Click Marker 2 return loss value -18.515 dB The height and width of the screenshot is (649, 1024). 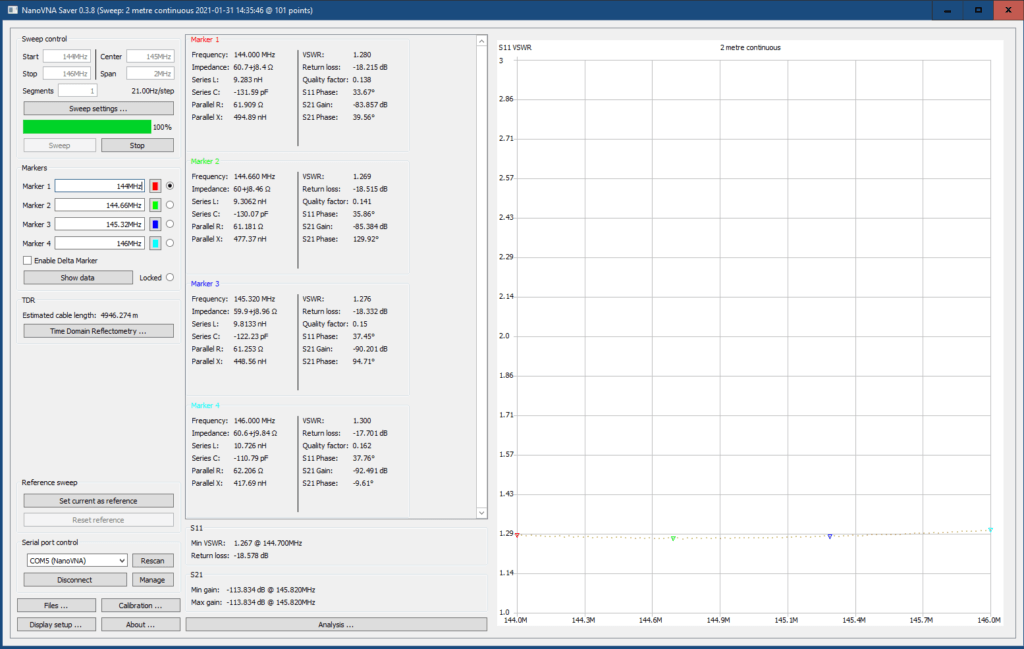click(370, 189)
